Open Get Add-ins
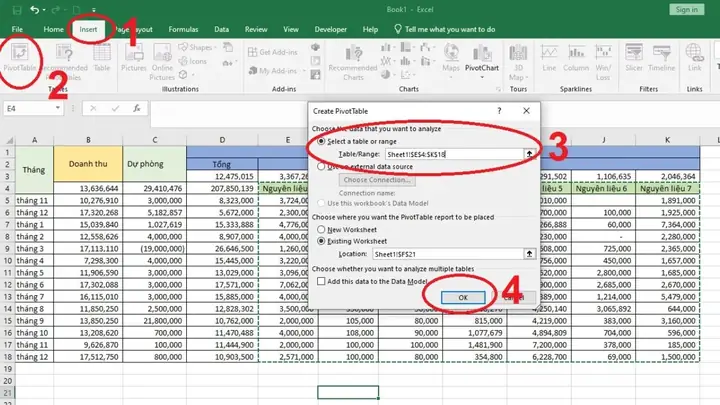Viewport: 720px width, 405px height. click(x=273, y=52)
